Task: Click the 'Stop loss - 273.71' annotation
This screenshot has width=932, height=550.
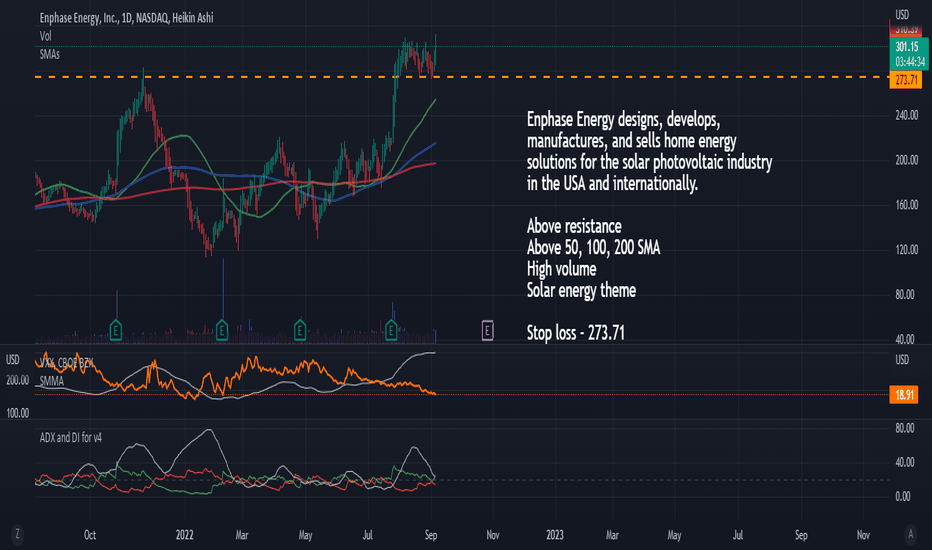Action: coord(575,333)
